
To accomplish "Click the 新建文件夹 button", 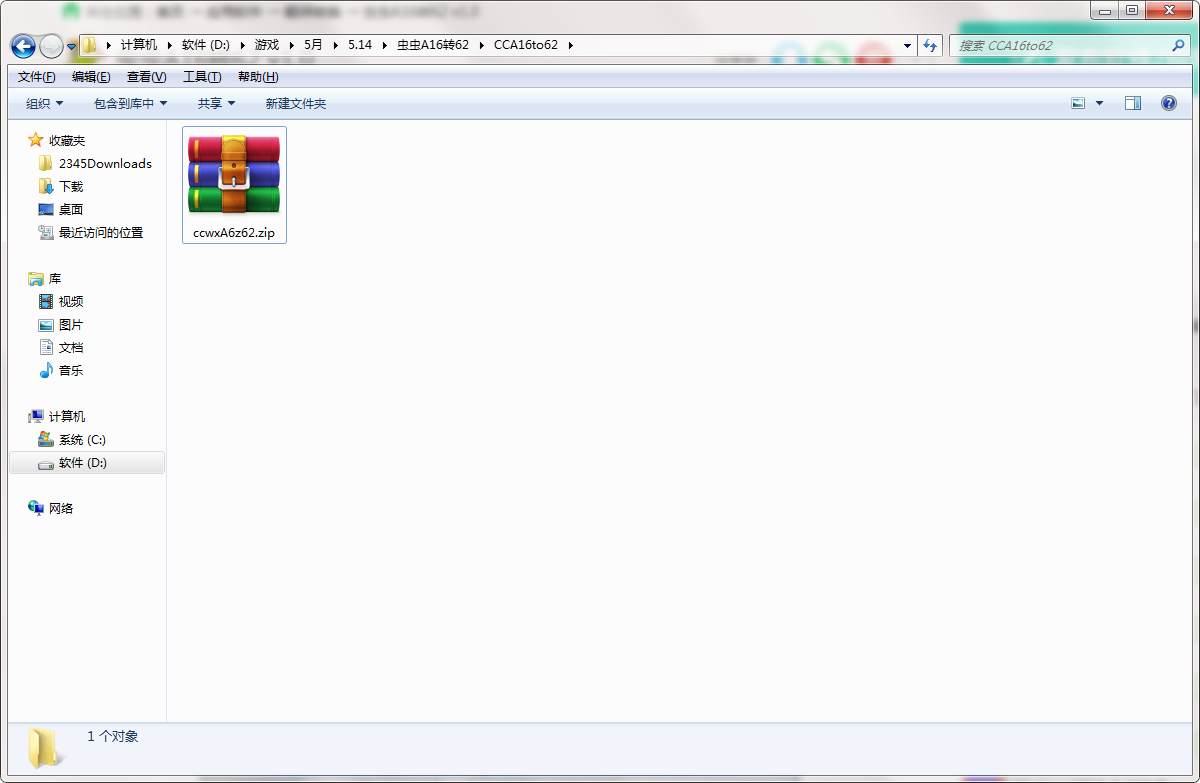I will (x=295, y=103).
